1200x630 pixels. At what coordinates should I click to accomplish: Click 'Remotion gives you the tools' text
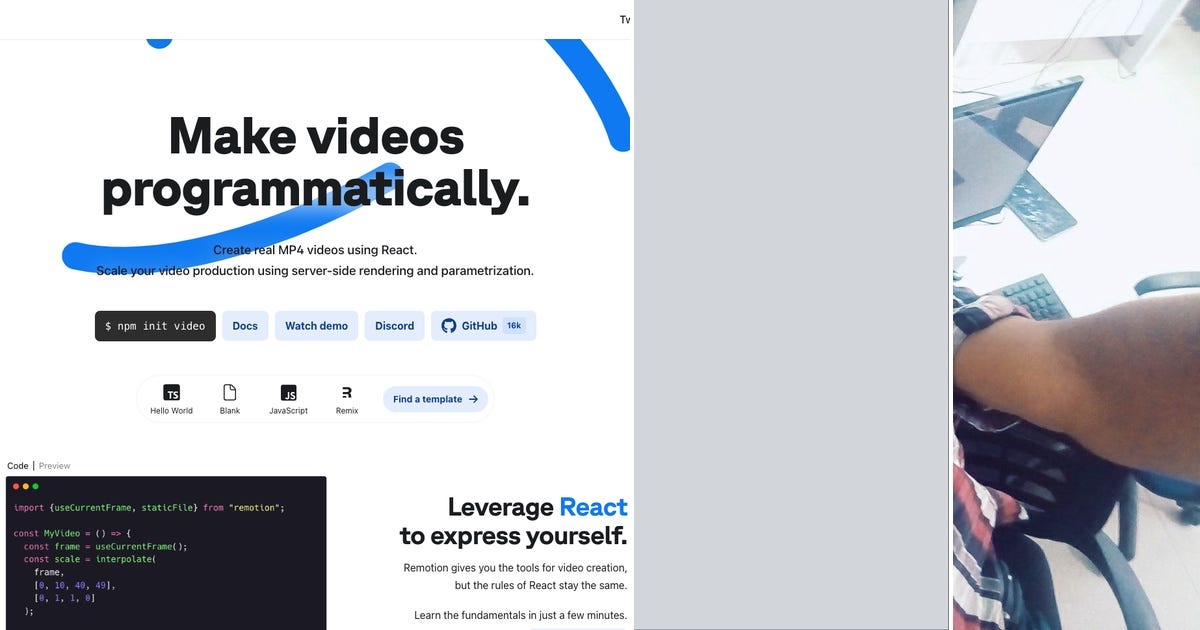pos(515,568)
